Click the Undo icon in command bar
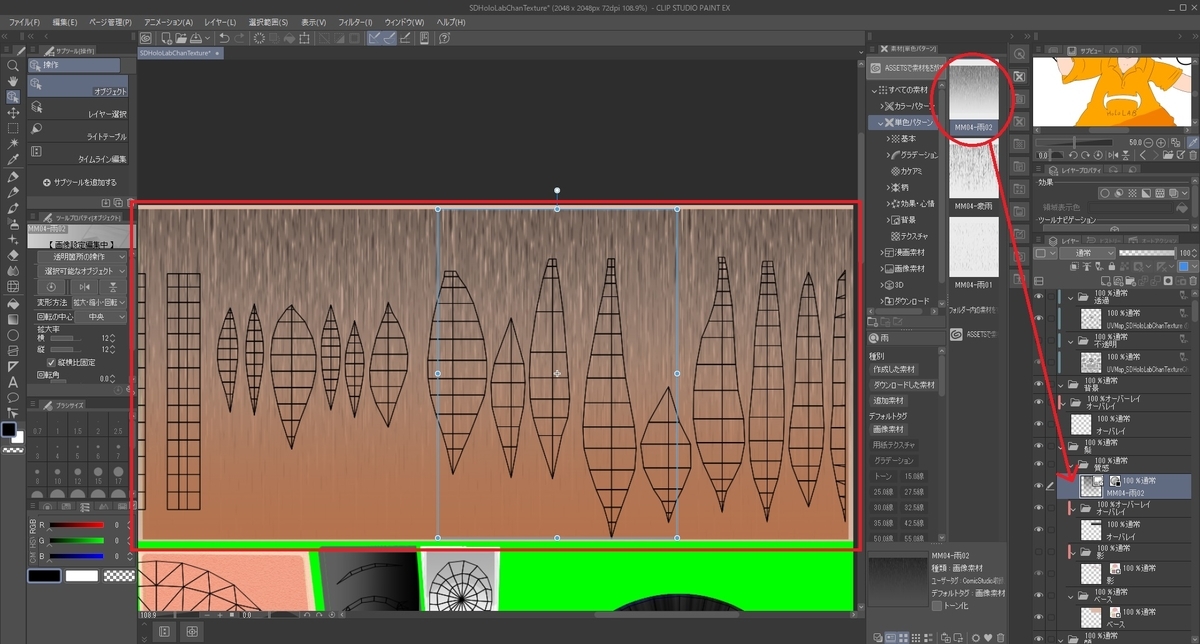 tap(224, 38)
